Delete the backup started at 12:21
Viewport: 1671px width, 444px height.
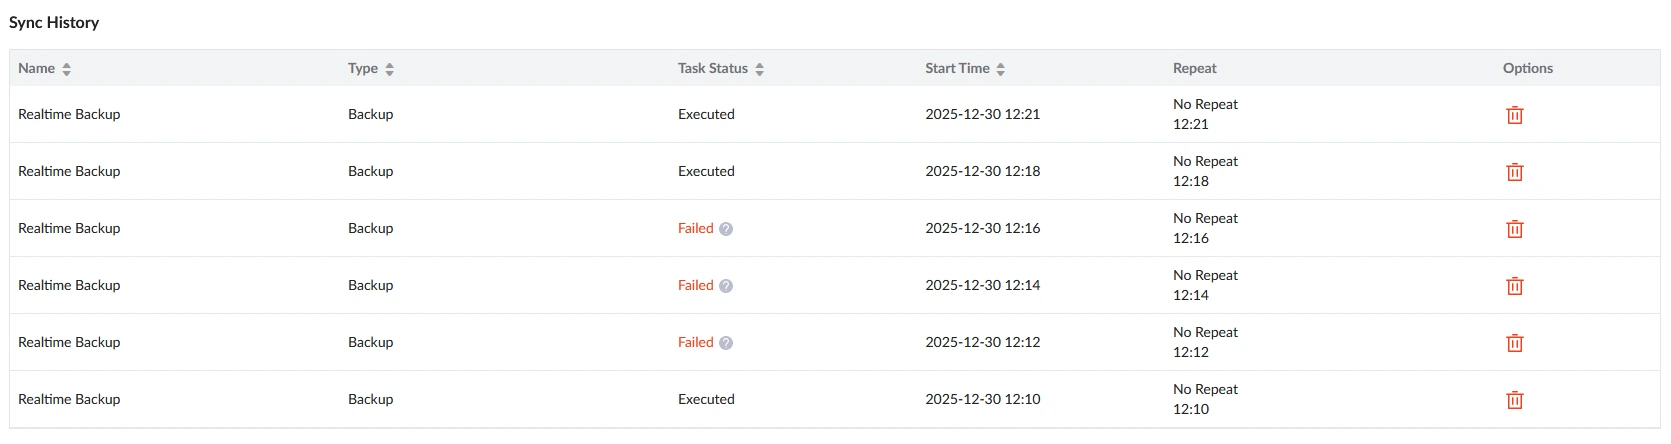coord(1515,115)
